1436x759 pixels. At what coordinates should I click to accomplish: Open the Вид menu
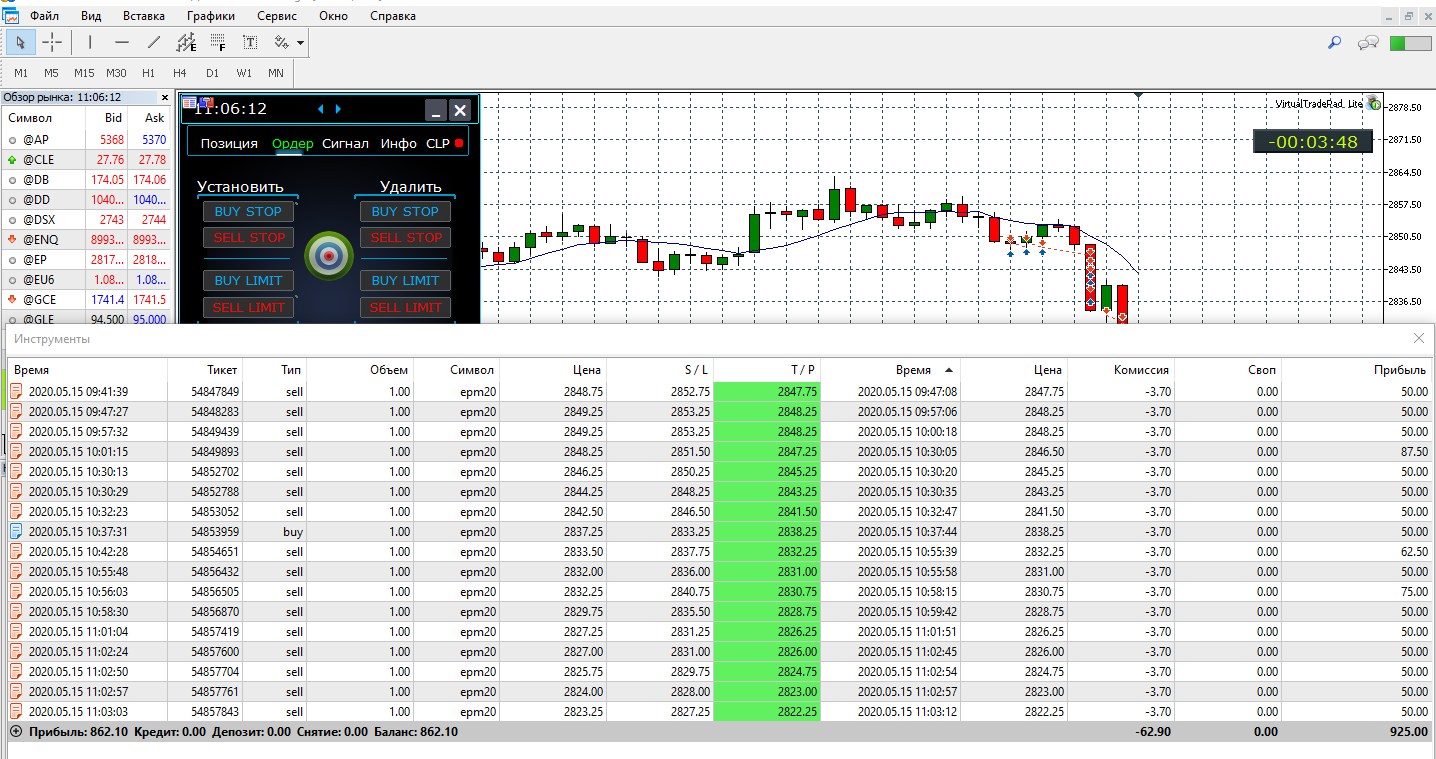point(91,16)
